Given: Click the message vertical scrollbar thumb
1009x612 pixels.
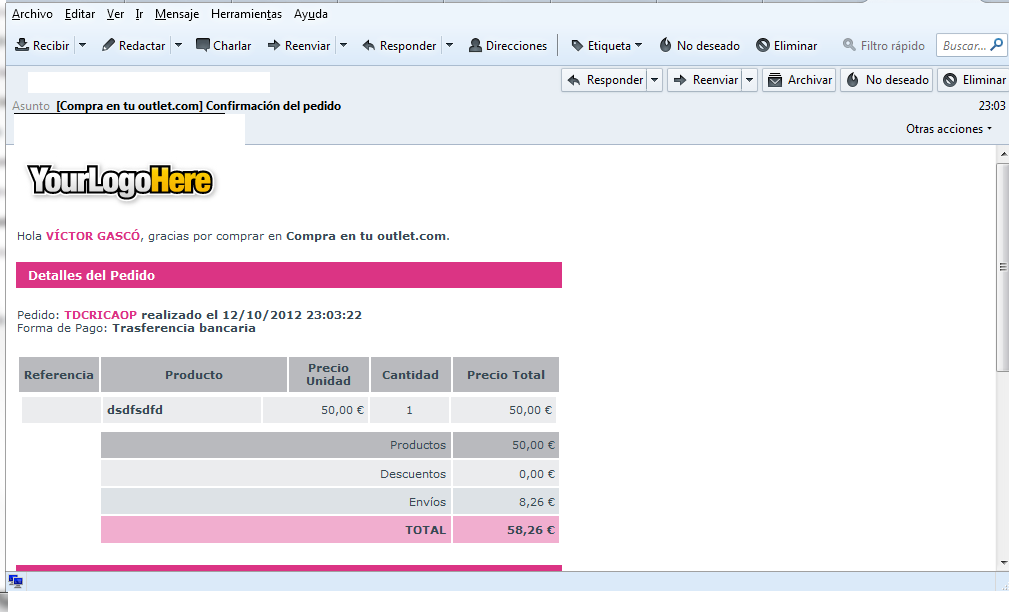Looking at the screenshot, I should (x=1002, y=265).
